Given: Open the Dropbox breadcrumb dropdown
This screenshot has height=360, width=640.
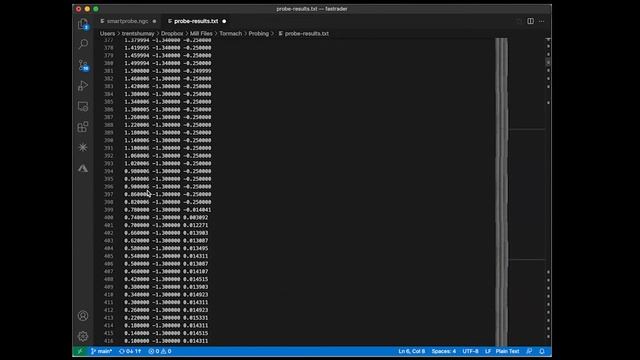Looking at the screenshot, I should point(172,33).
